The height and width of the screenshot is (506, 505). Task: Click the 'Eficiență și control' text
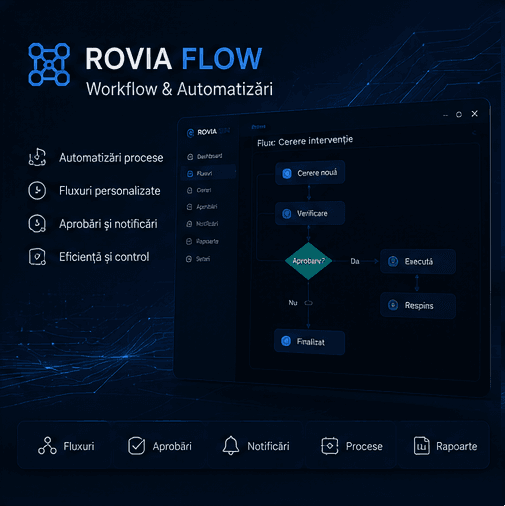pos(104,257)
